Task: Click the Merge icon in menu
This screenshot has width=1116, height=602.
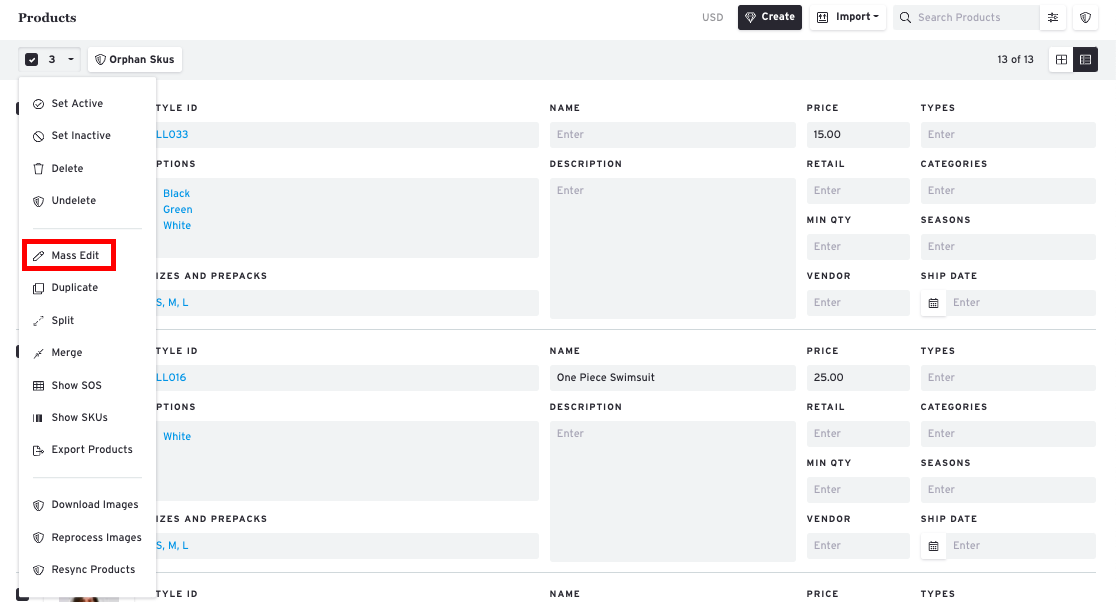Action: pyautogui.click(x=39, y=353)
